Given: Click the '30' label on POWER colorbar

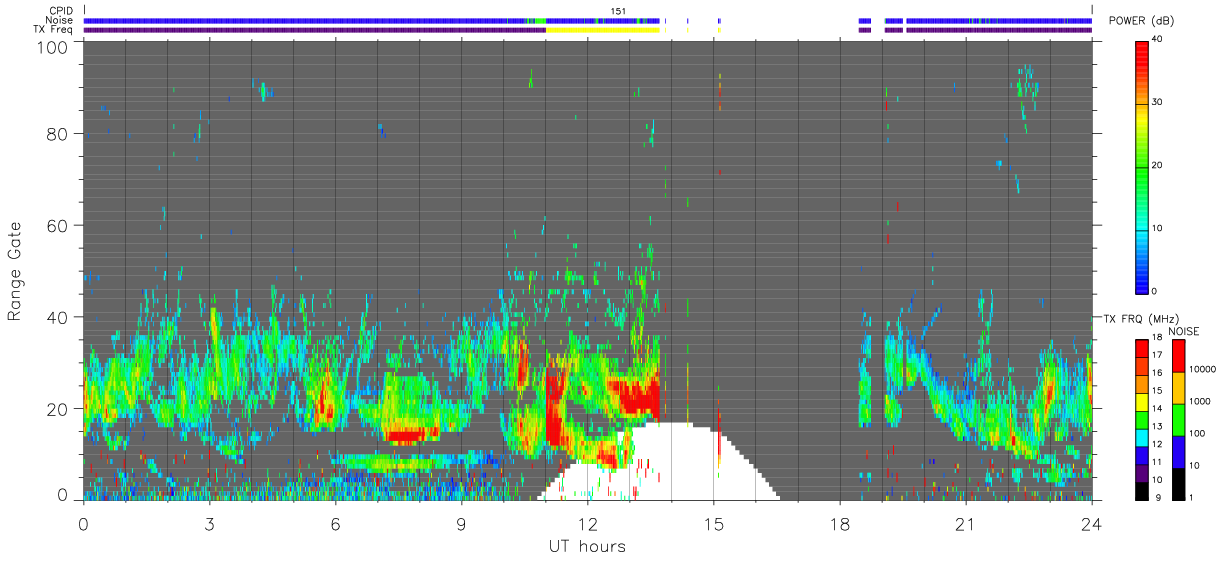Looking at the screenshot, I should point(1158,102).
